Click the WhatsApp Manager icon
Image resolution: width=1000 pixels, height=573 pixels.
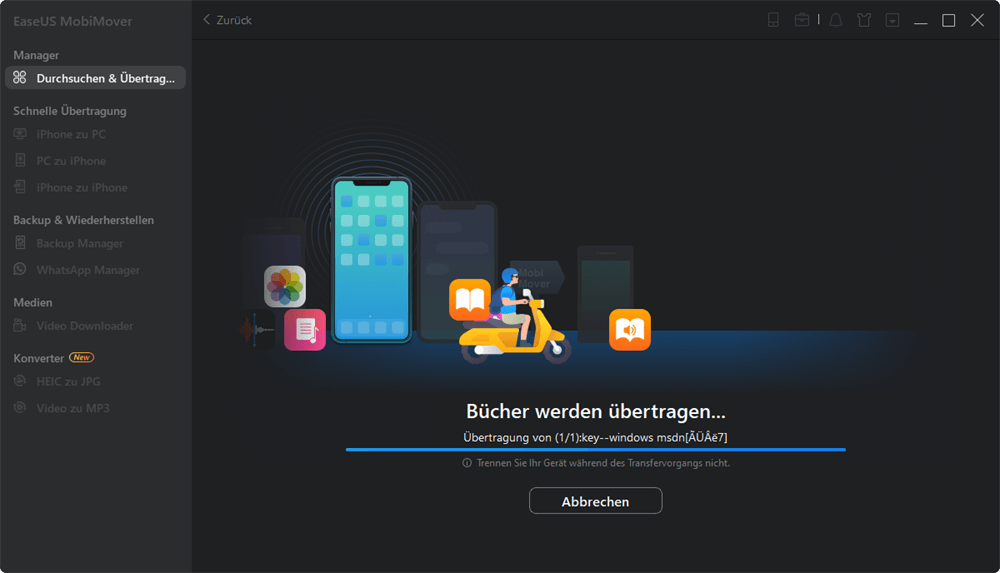click(20, 269)
